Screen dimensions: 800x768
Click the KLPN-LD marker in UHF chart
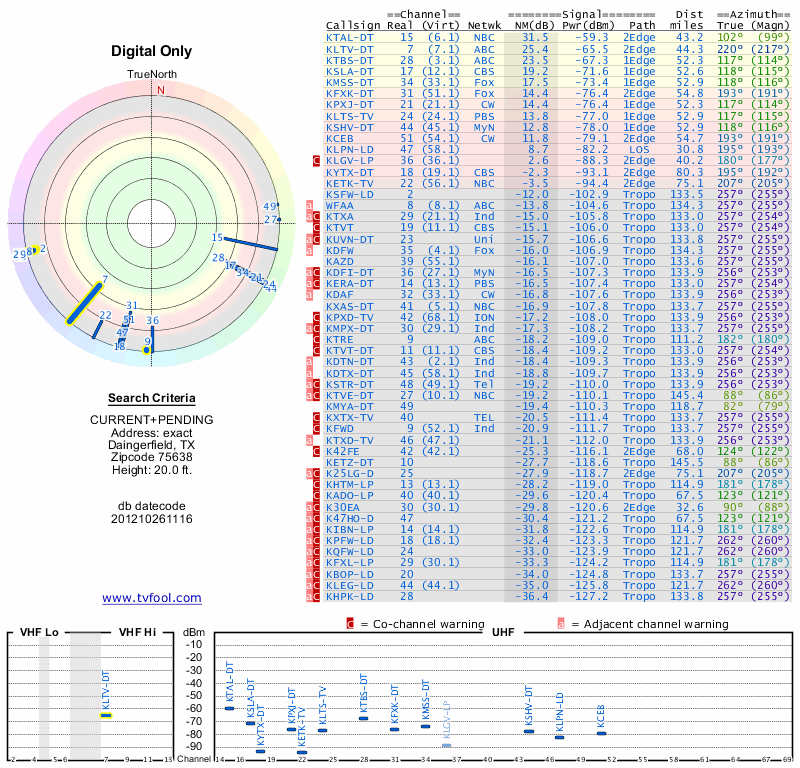(560, 737)
